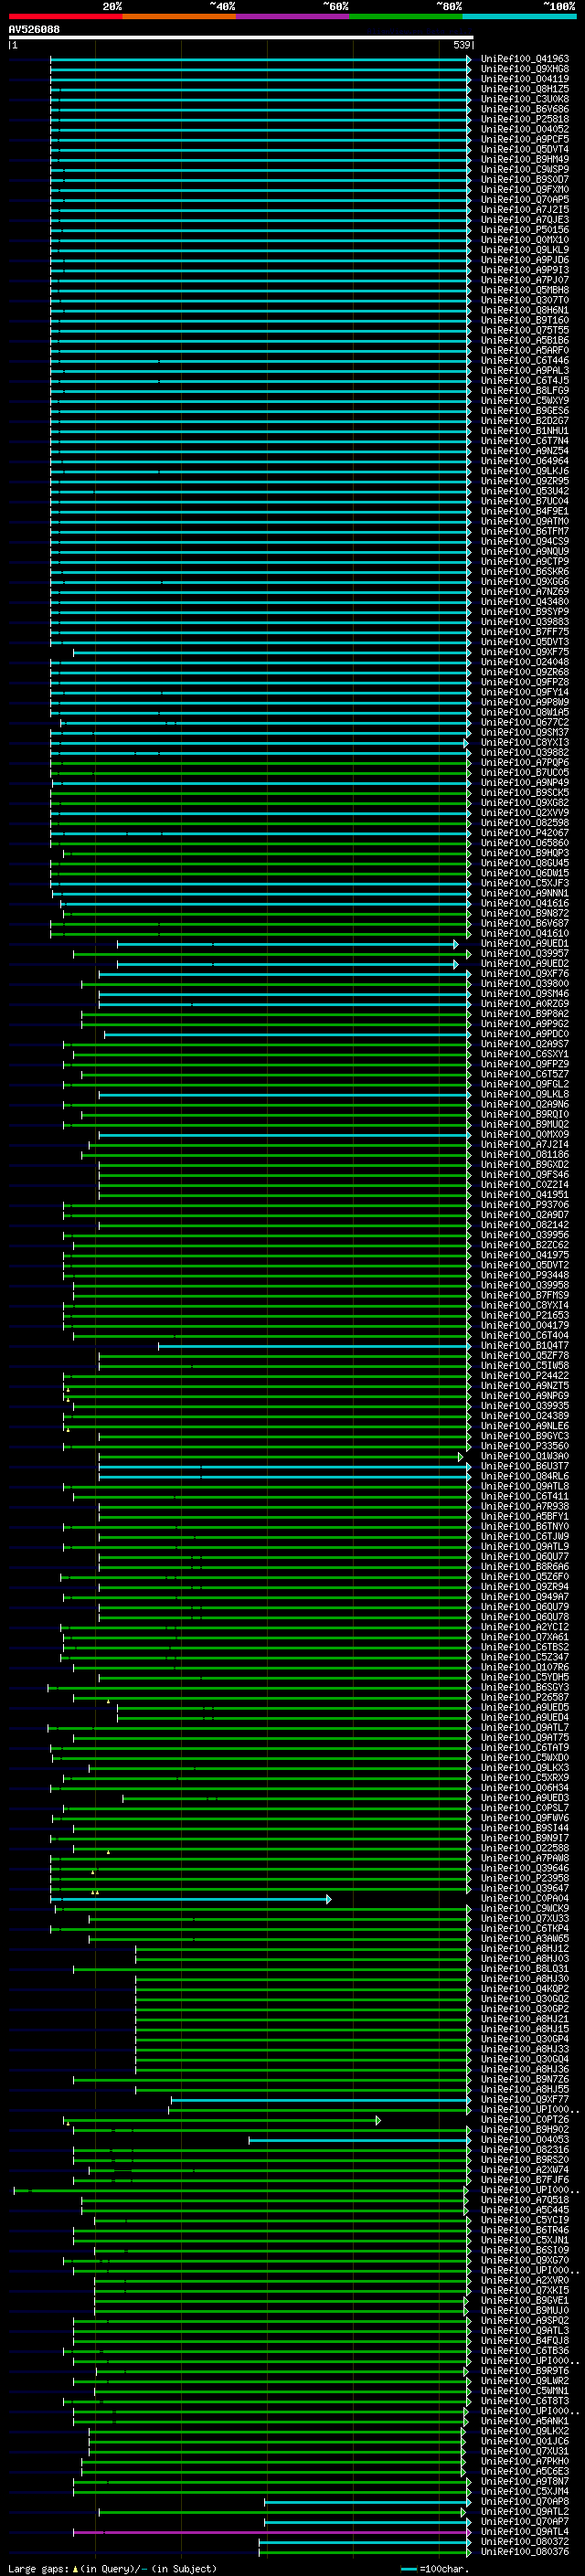Select label UniRef100_C0PA04
Screen dimensions: 585x2576
coord(525,1898)
